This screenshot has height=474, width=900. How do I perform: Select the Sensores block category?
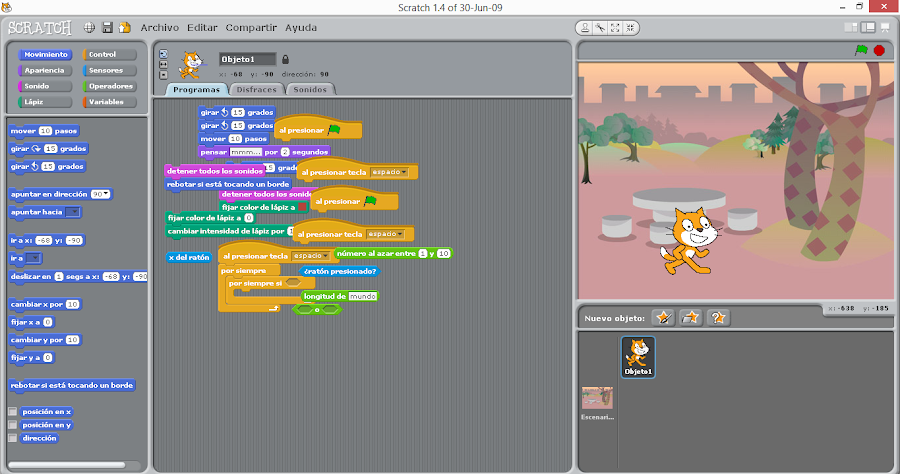point(110,70)
